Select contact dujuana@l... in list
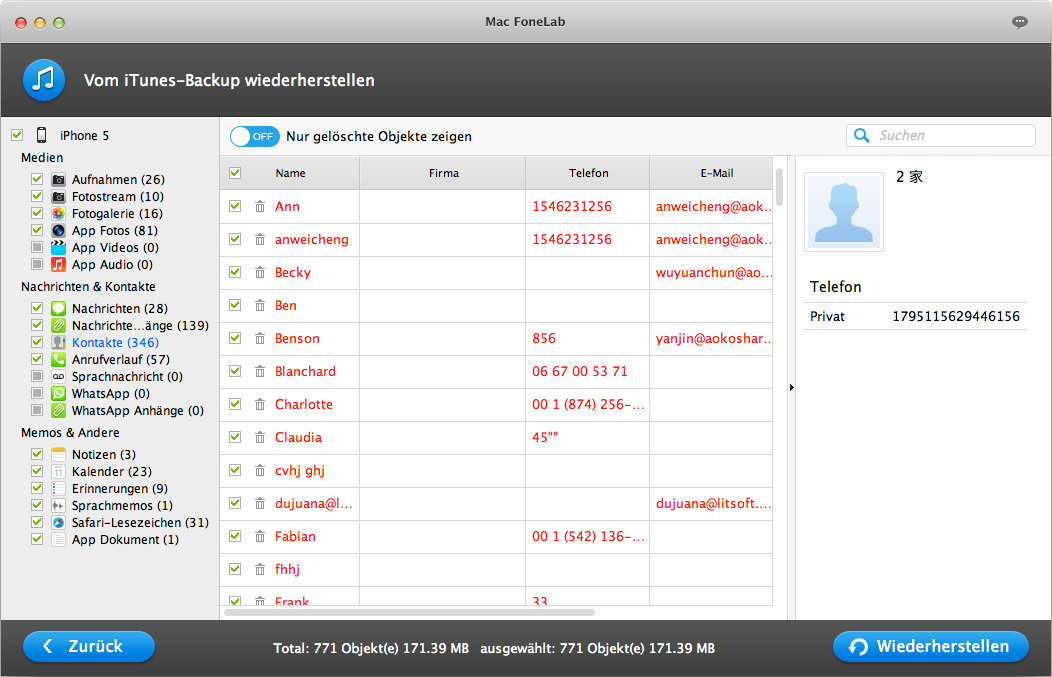Screen dimensions: 1052x677 (x=314, y=503)
